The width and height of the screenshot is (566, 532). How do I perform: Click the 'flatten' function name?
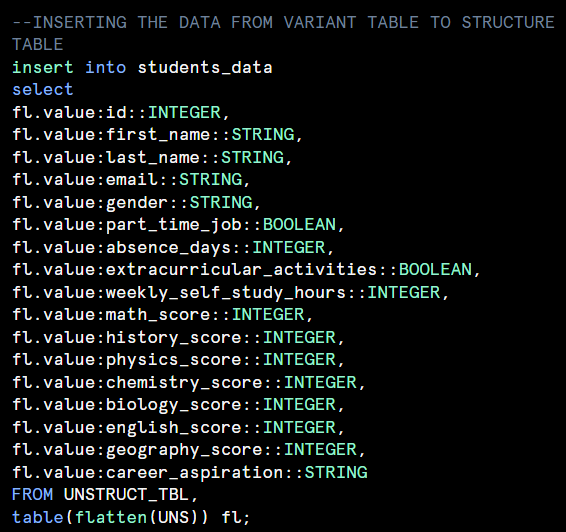pos(111,517)
